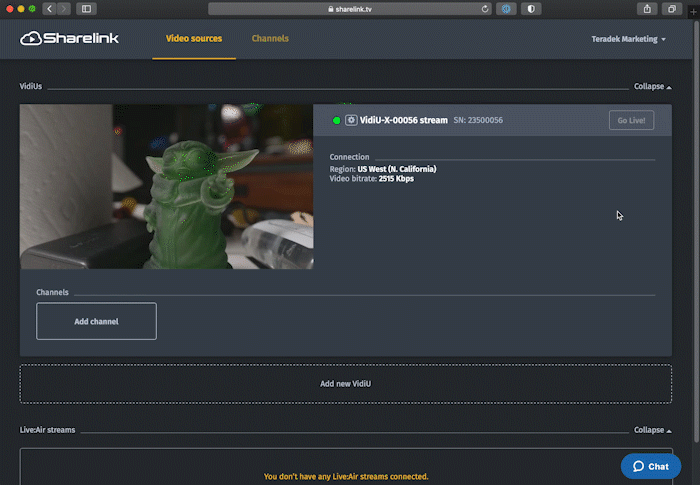
Task: Click Add new VidiU area
Action: pos(345,383)
